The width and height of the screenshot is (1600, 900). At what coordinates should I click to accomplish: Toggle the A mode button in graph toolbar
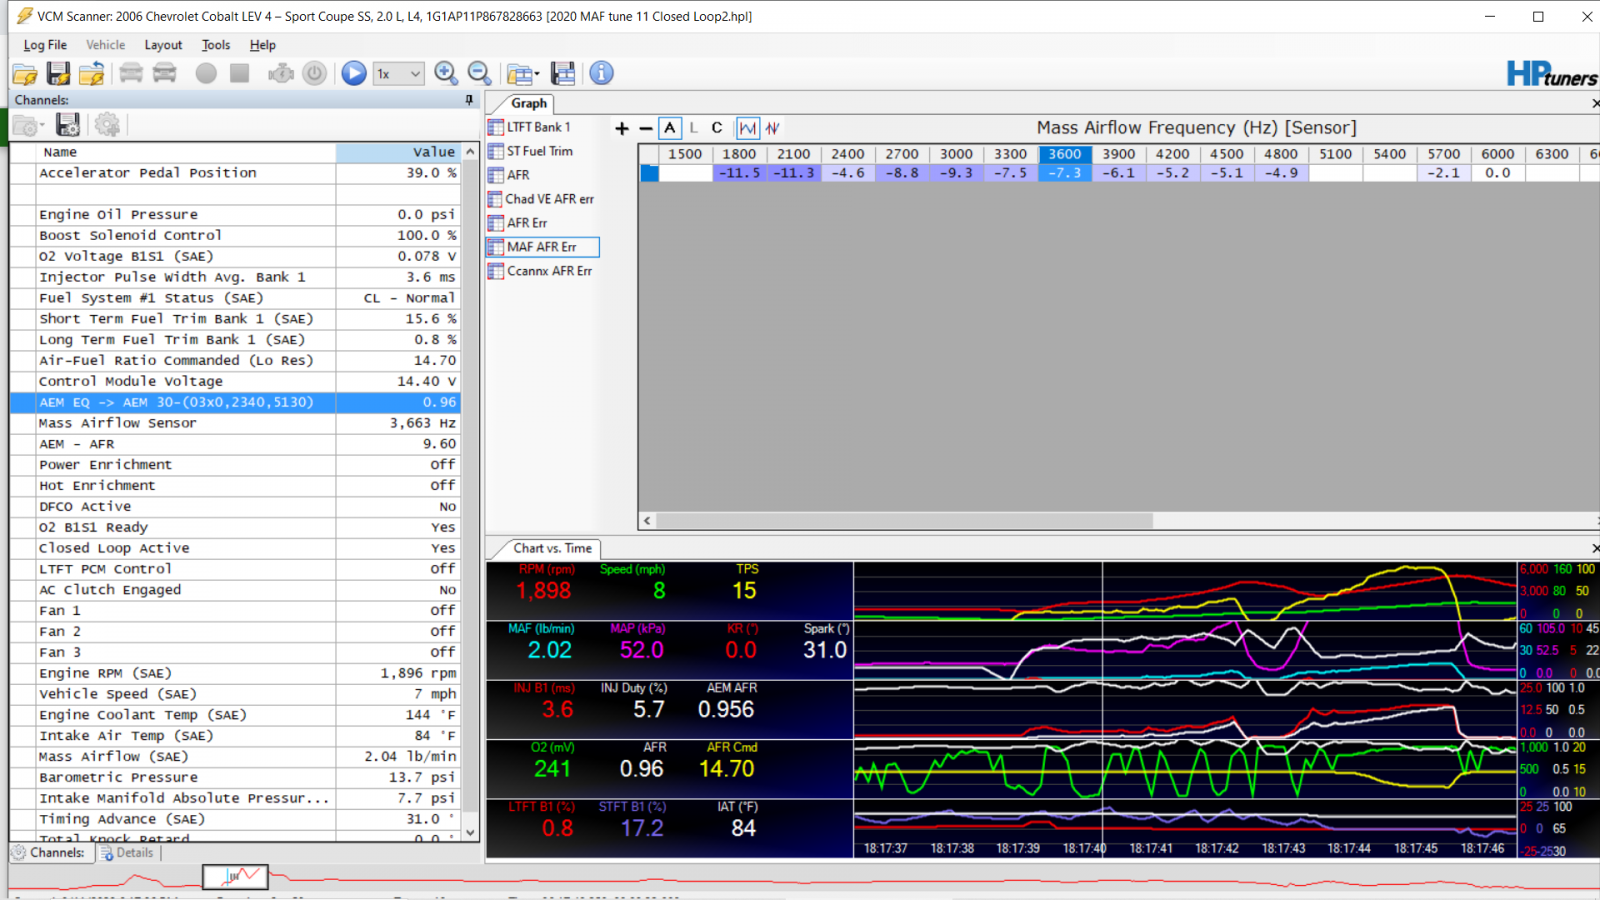(670, 128)
